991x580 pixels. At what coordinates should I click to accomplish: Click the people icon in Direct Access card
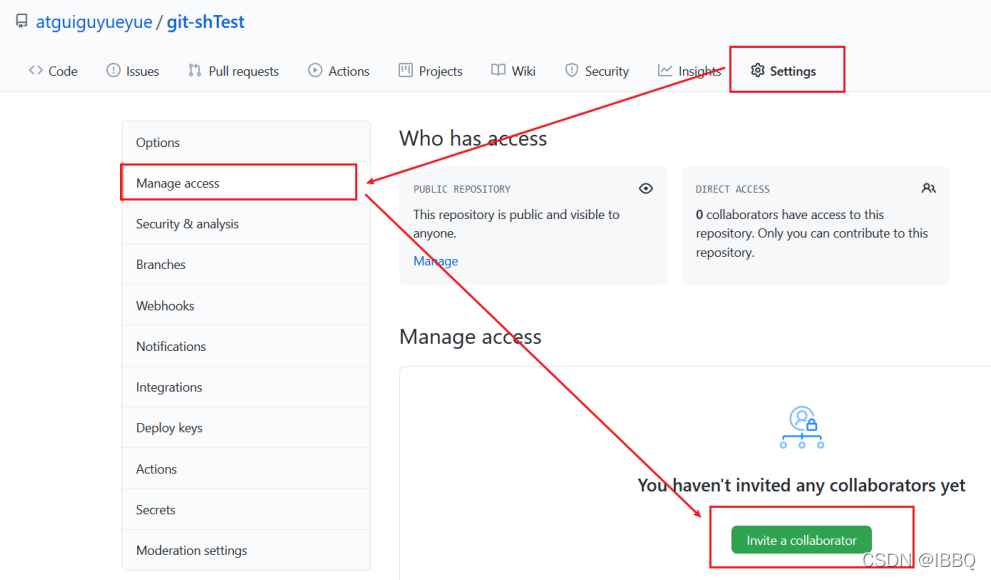[x=928, y=188]
